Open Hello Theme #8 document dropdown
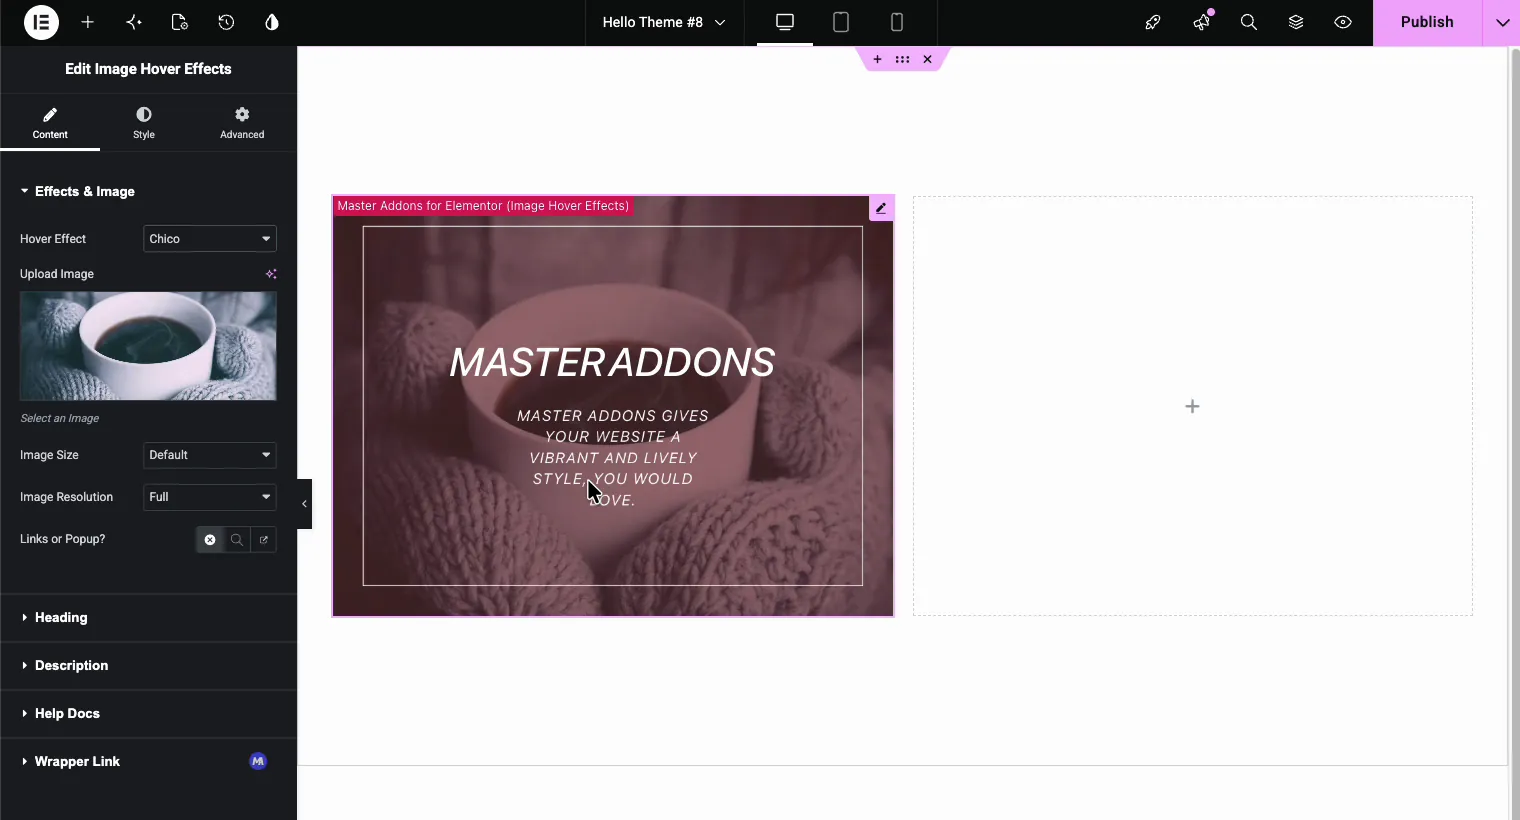1520x820 pixels. tap(664, 22)
